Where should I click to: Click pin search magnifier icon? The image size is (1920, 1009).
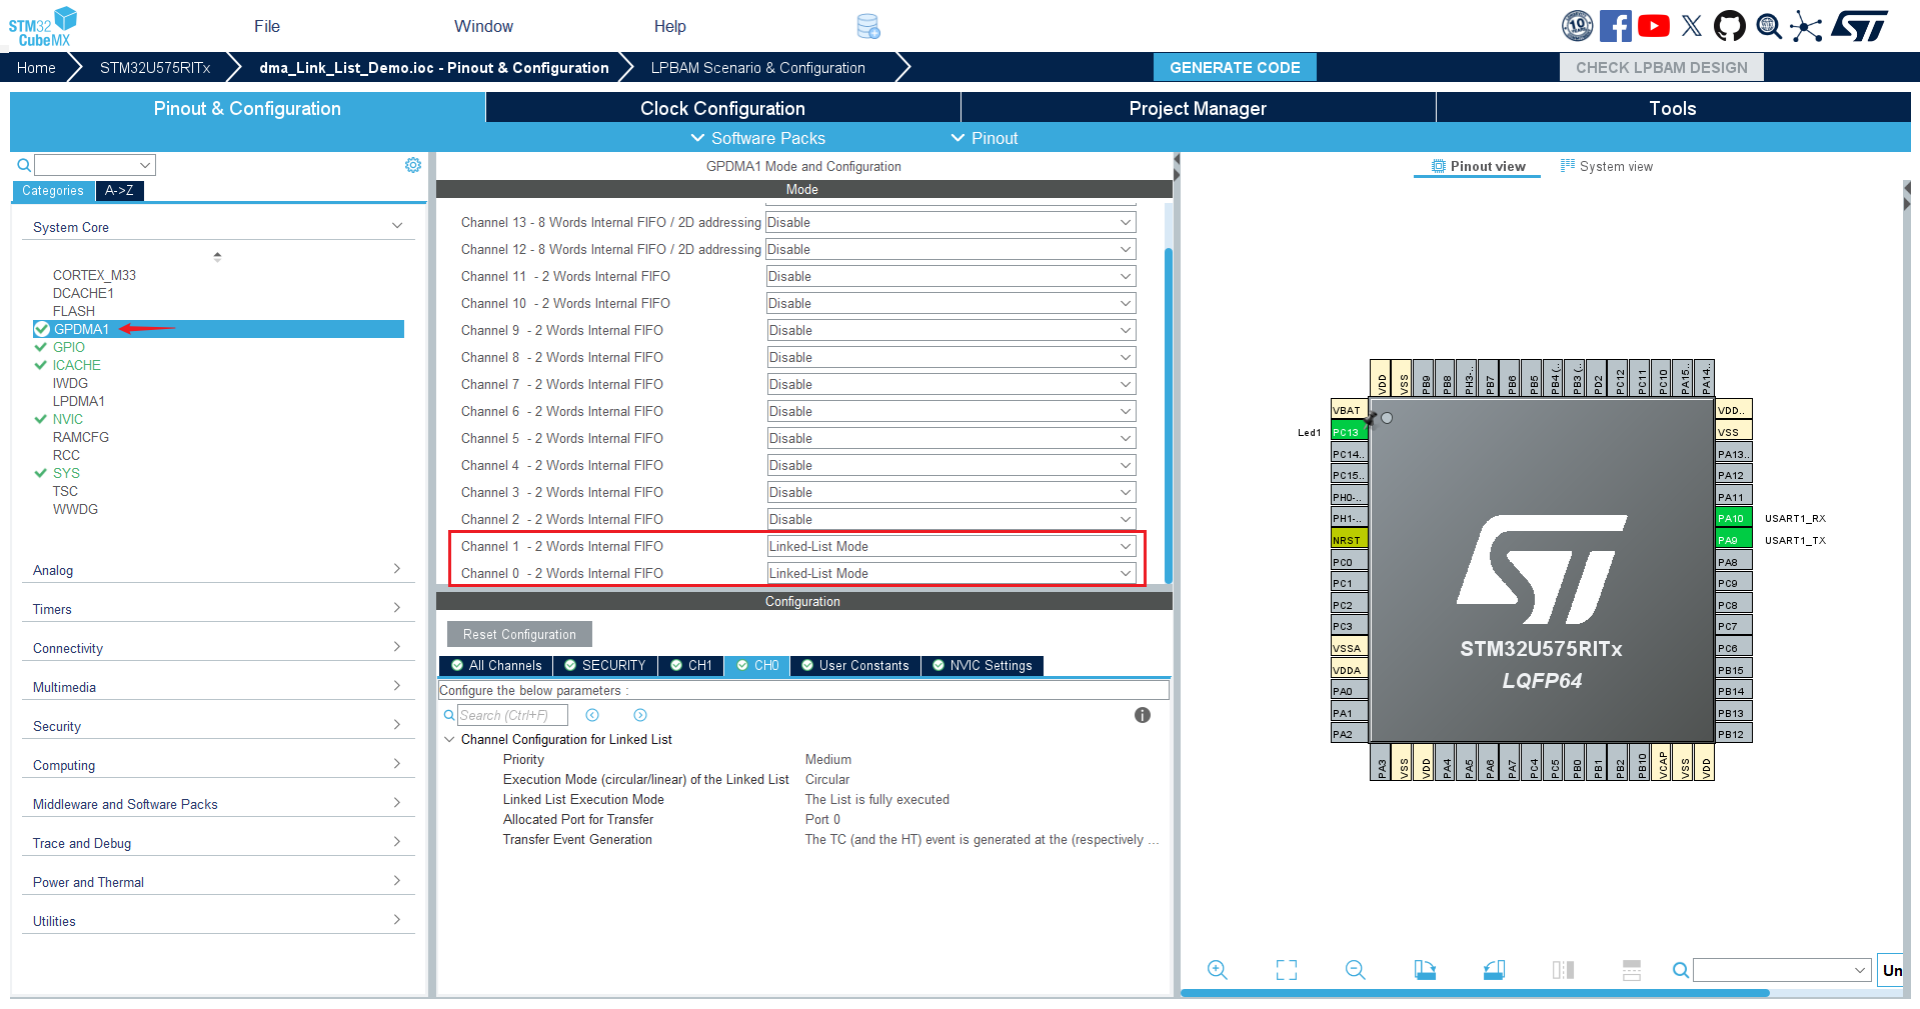click(x=1681, y=970)
